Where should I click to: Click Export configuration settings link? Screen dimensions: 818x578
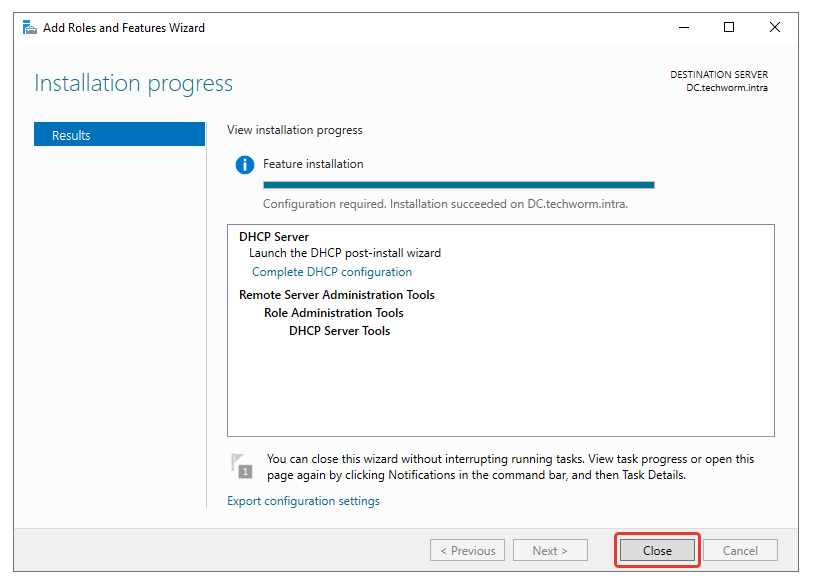click(303, 501)
